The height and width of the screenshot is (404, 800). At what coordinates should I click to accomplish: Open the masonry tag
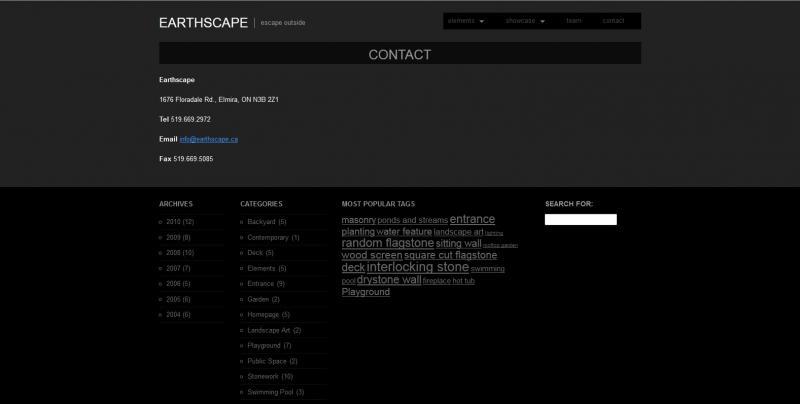pyautogui.click(x=358, y=220)
